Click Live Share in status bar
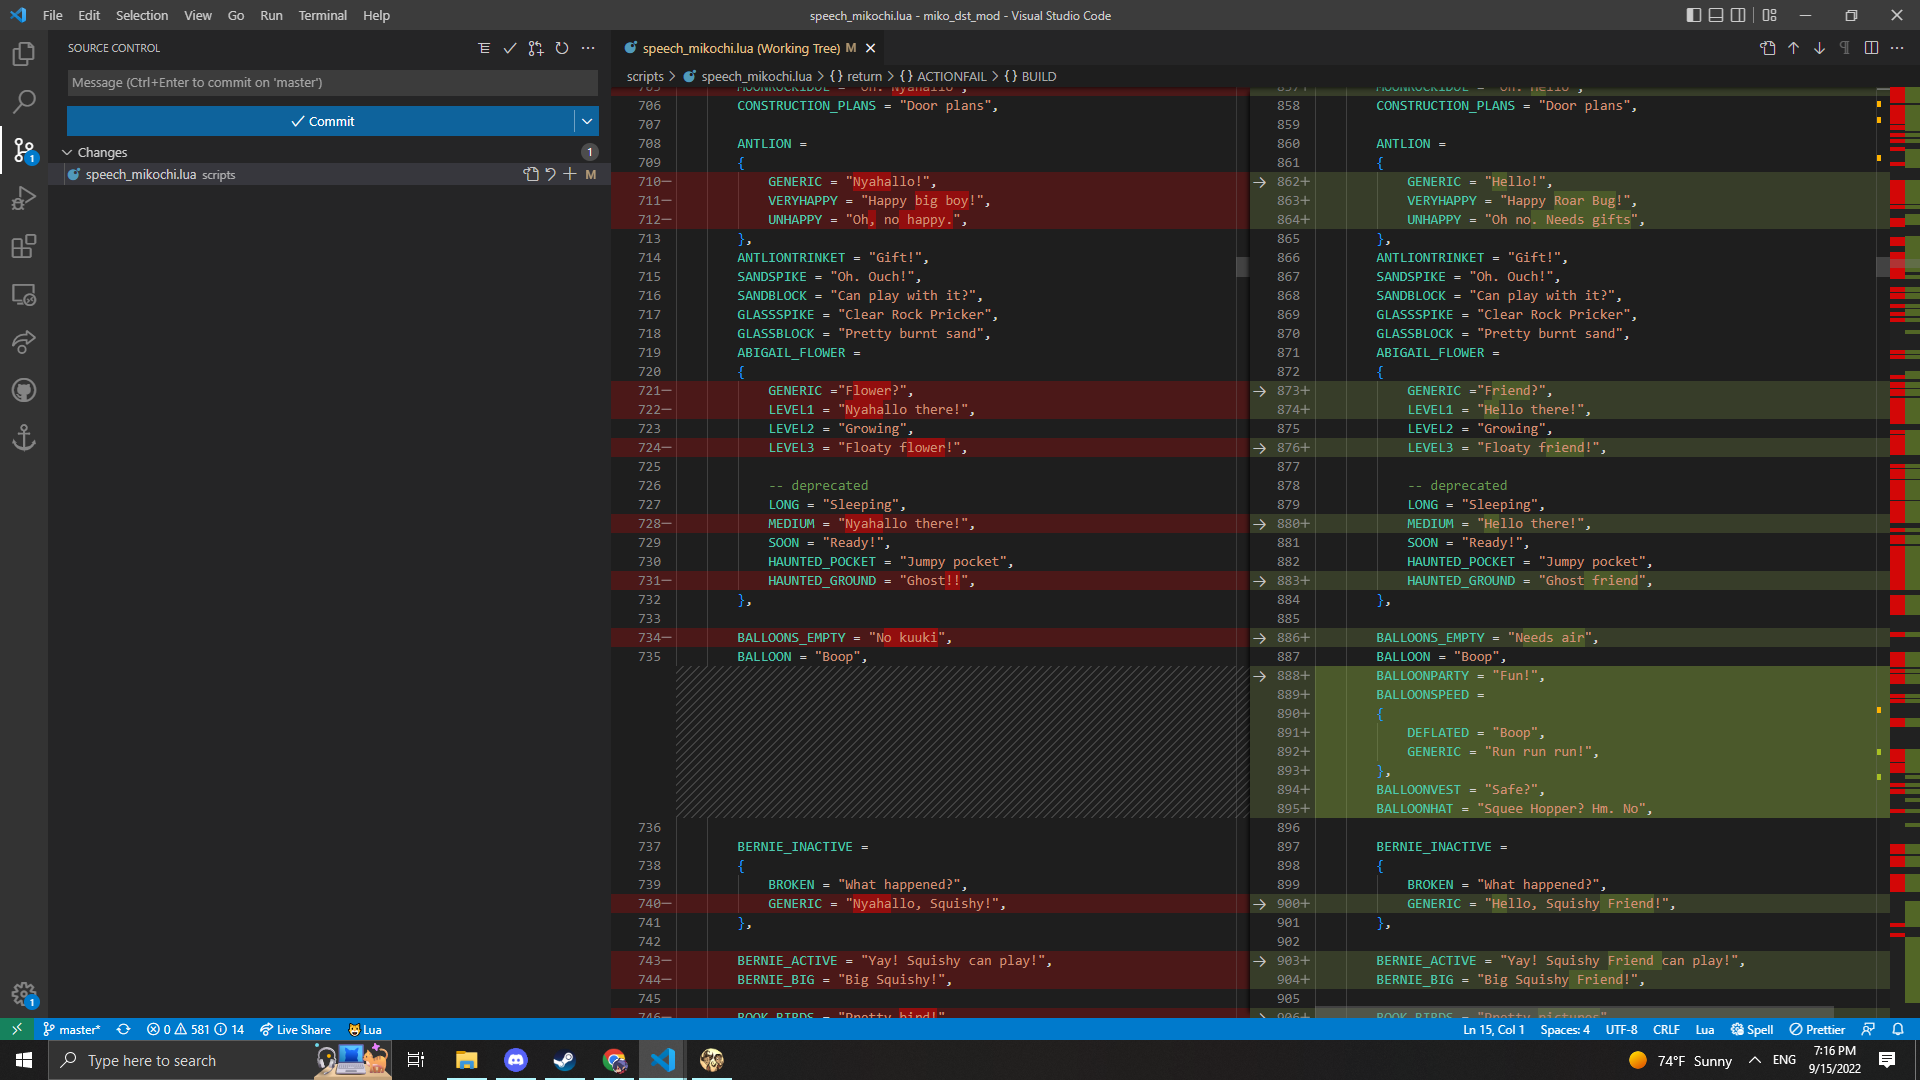 (295, 1029)
